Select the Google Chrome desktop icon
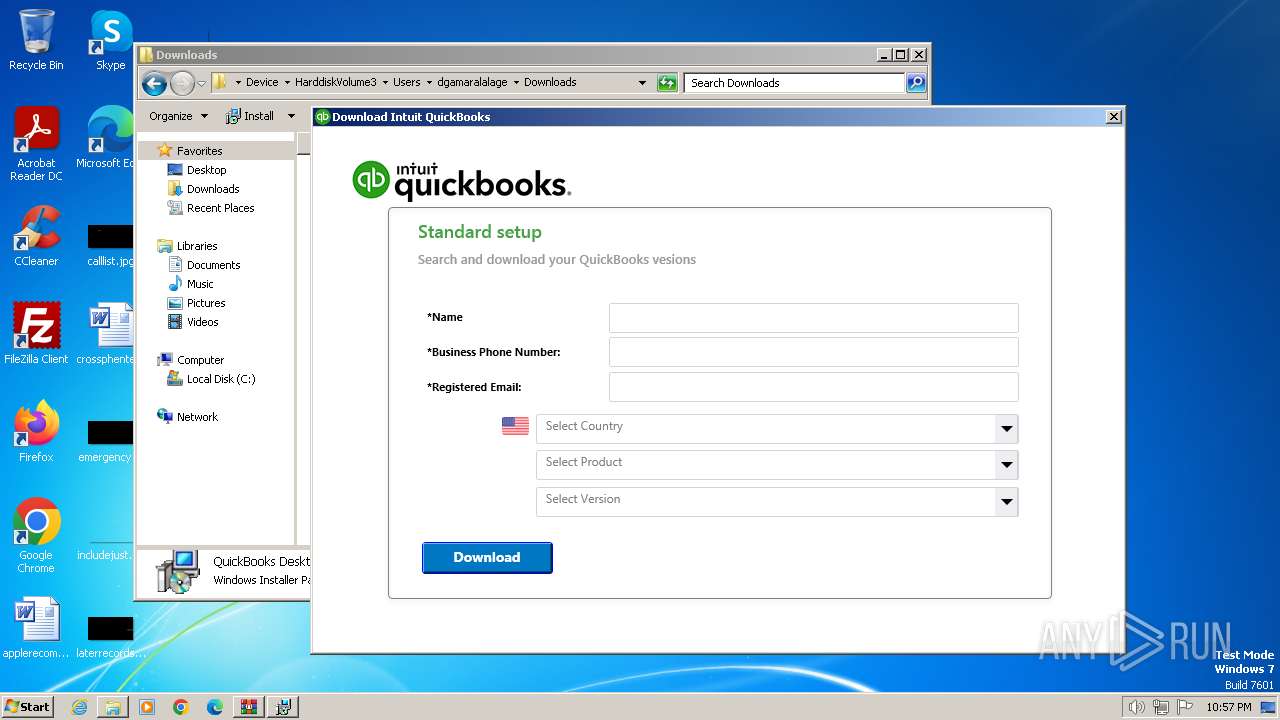 tap(36, 536)
